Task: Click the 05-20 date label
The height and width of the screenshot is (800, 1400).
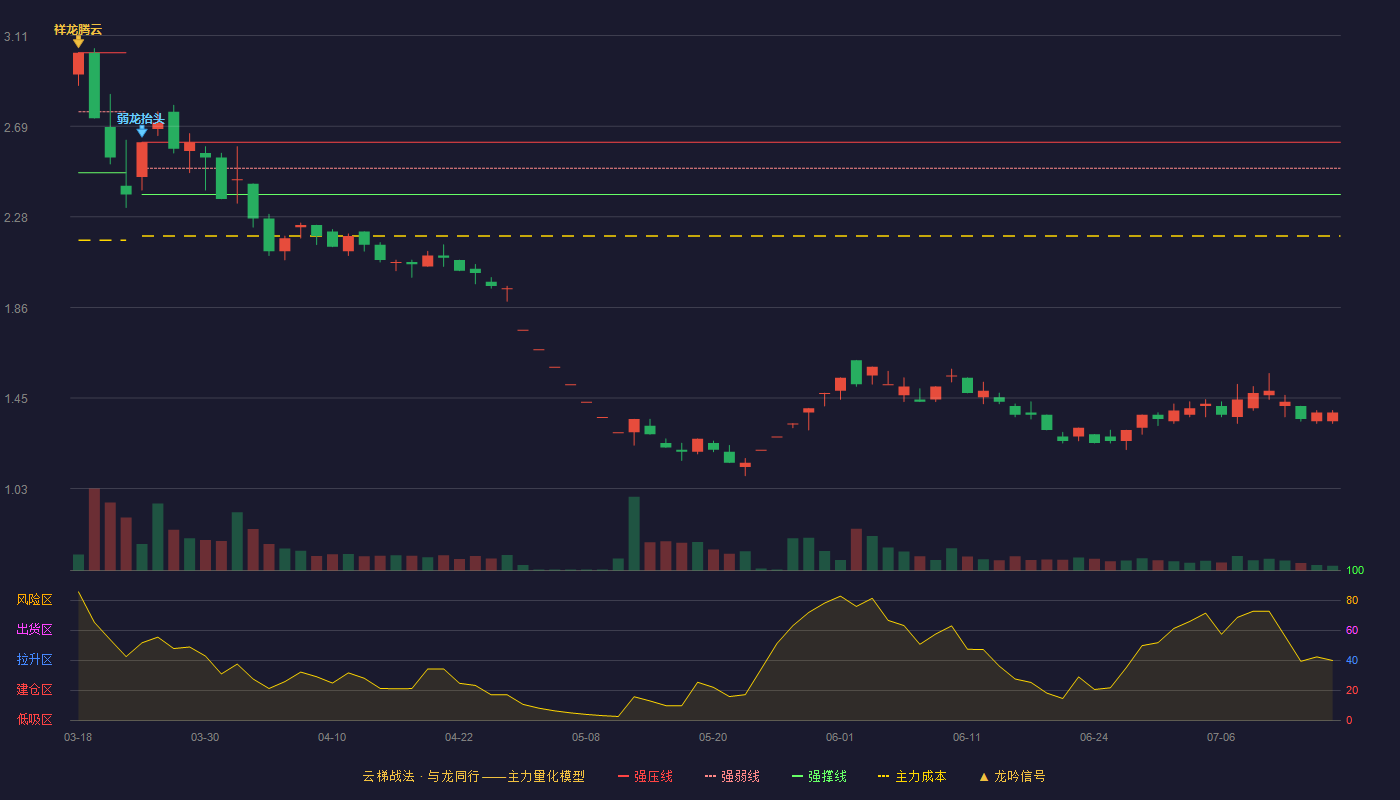Action: [x=713, y=737]
